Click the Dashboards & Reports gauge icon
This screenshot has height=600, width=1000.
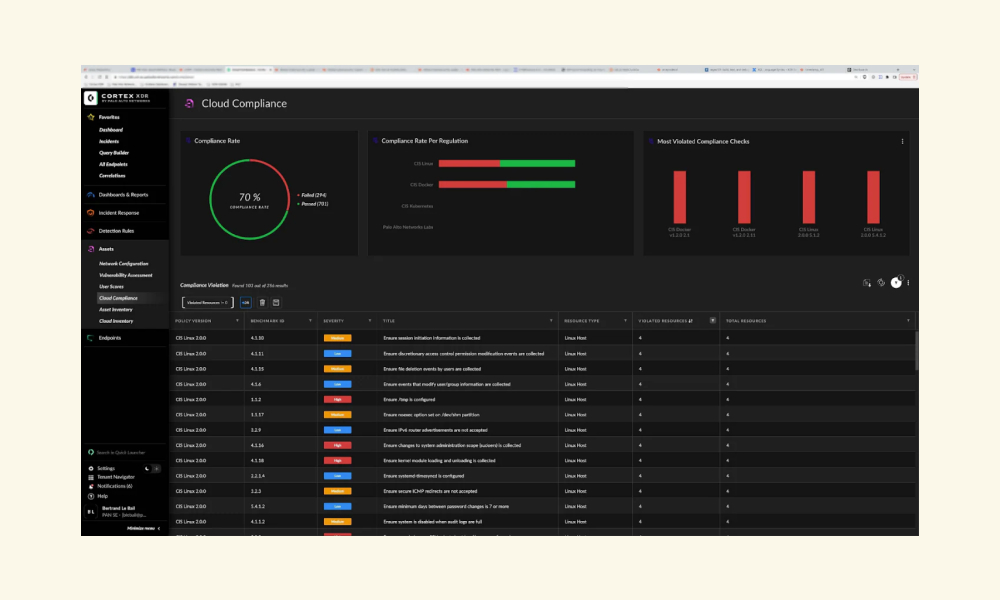tap(91, 194)
